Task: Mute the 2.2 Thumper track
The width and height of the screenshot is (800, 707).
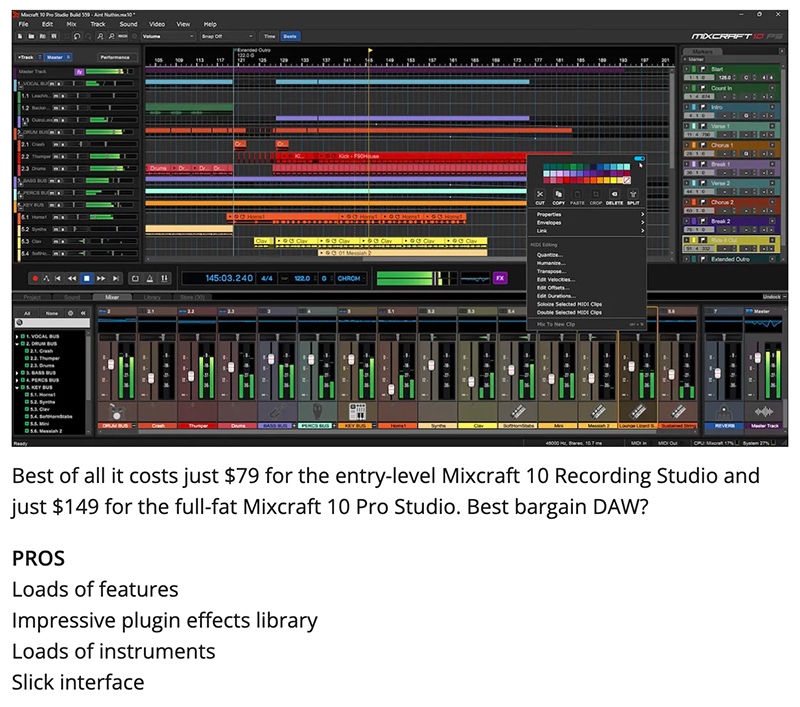Action: (x=56, y=157)
